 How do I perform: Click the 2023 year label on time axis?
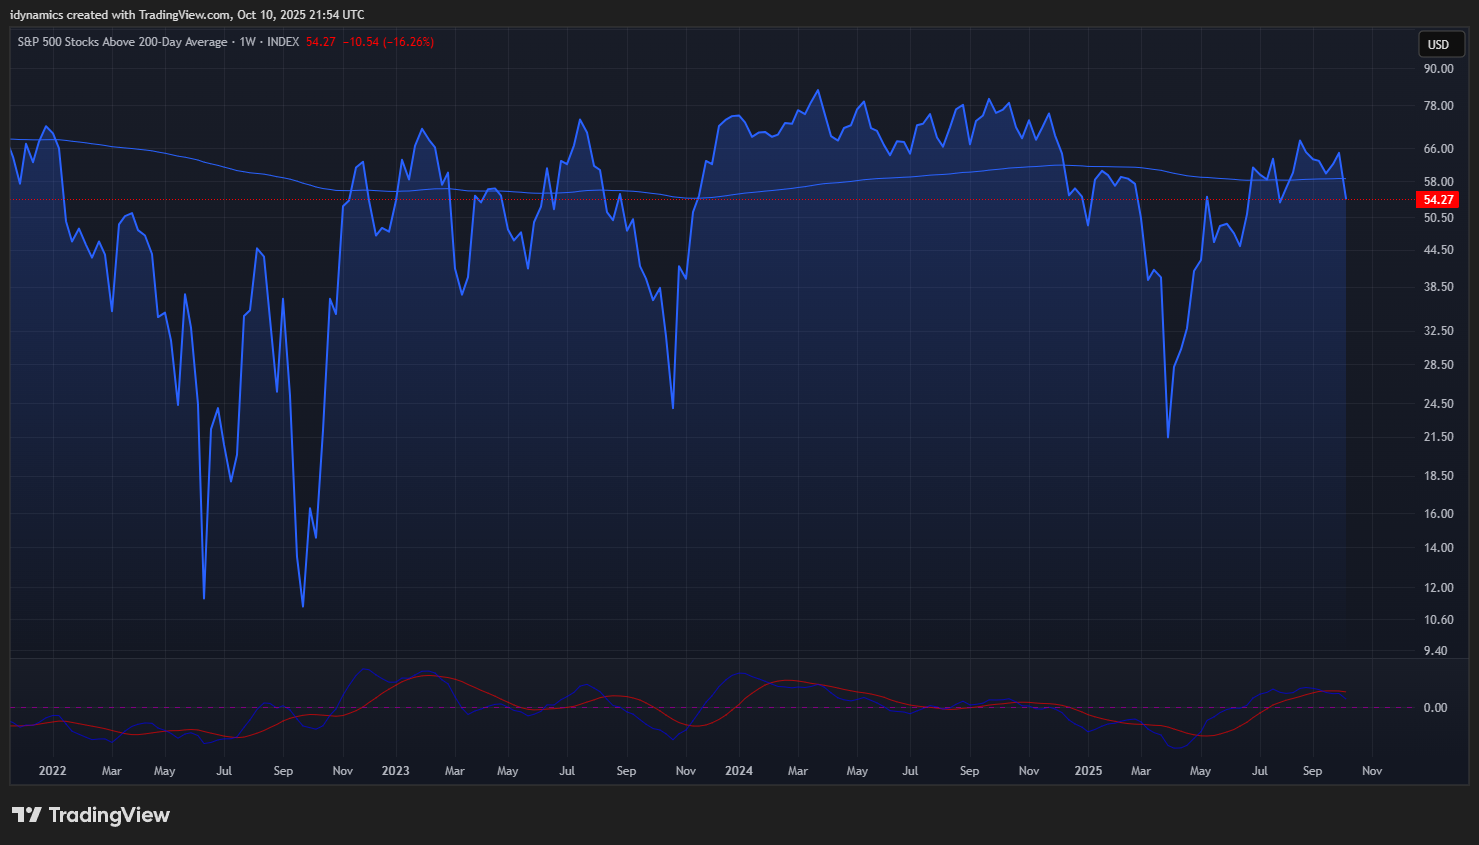(395, 771)
